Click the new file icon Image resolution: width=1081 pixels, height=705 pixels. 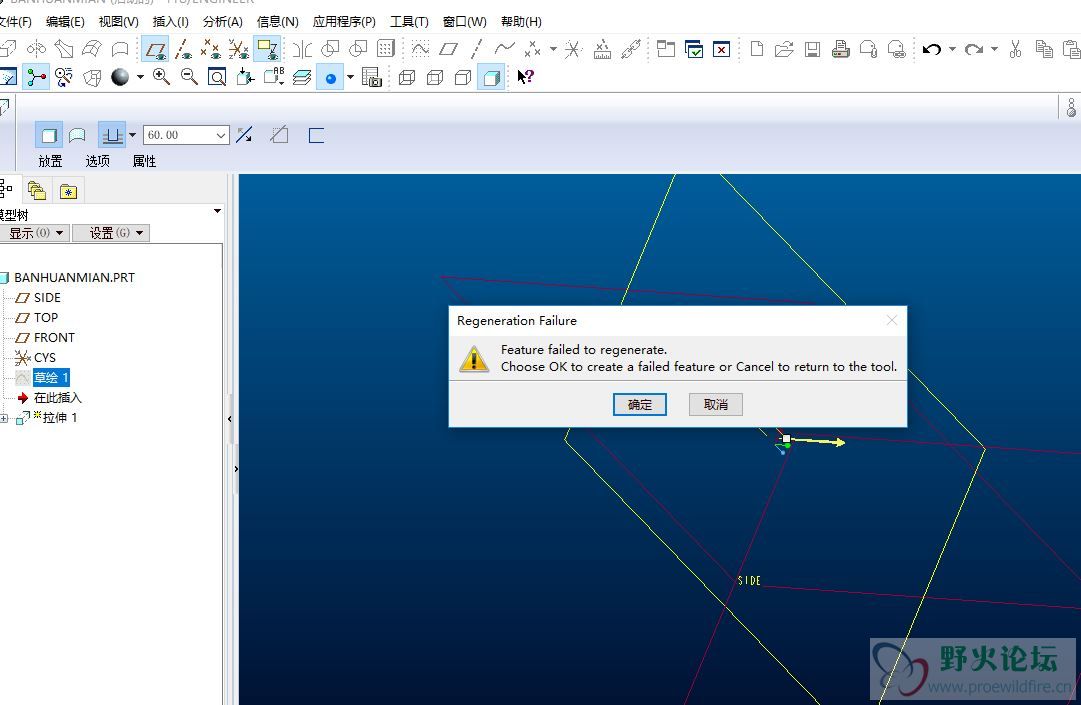[756, 49]
